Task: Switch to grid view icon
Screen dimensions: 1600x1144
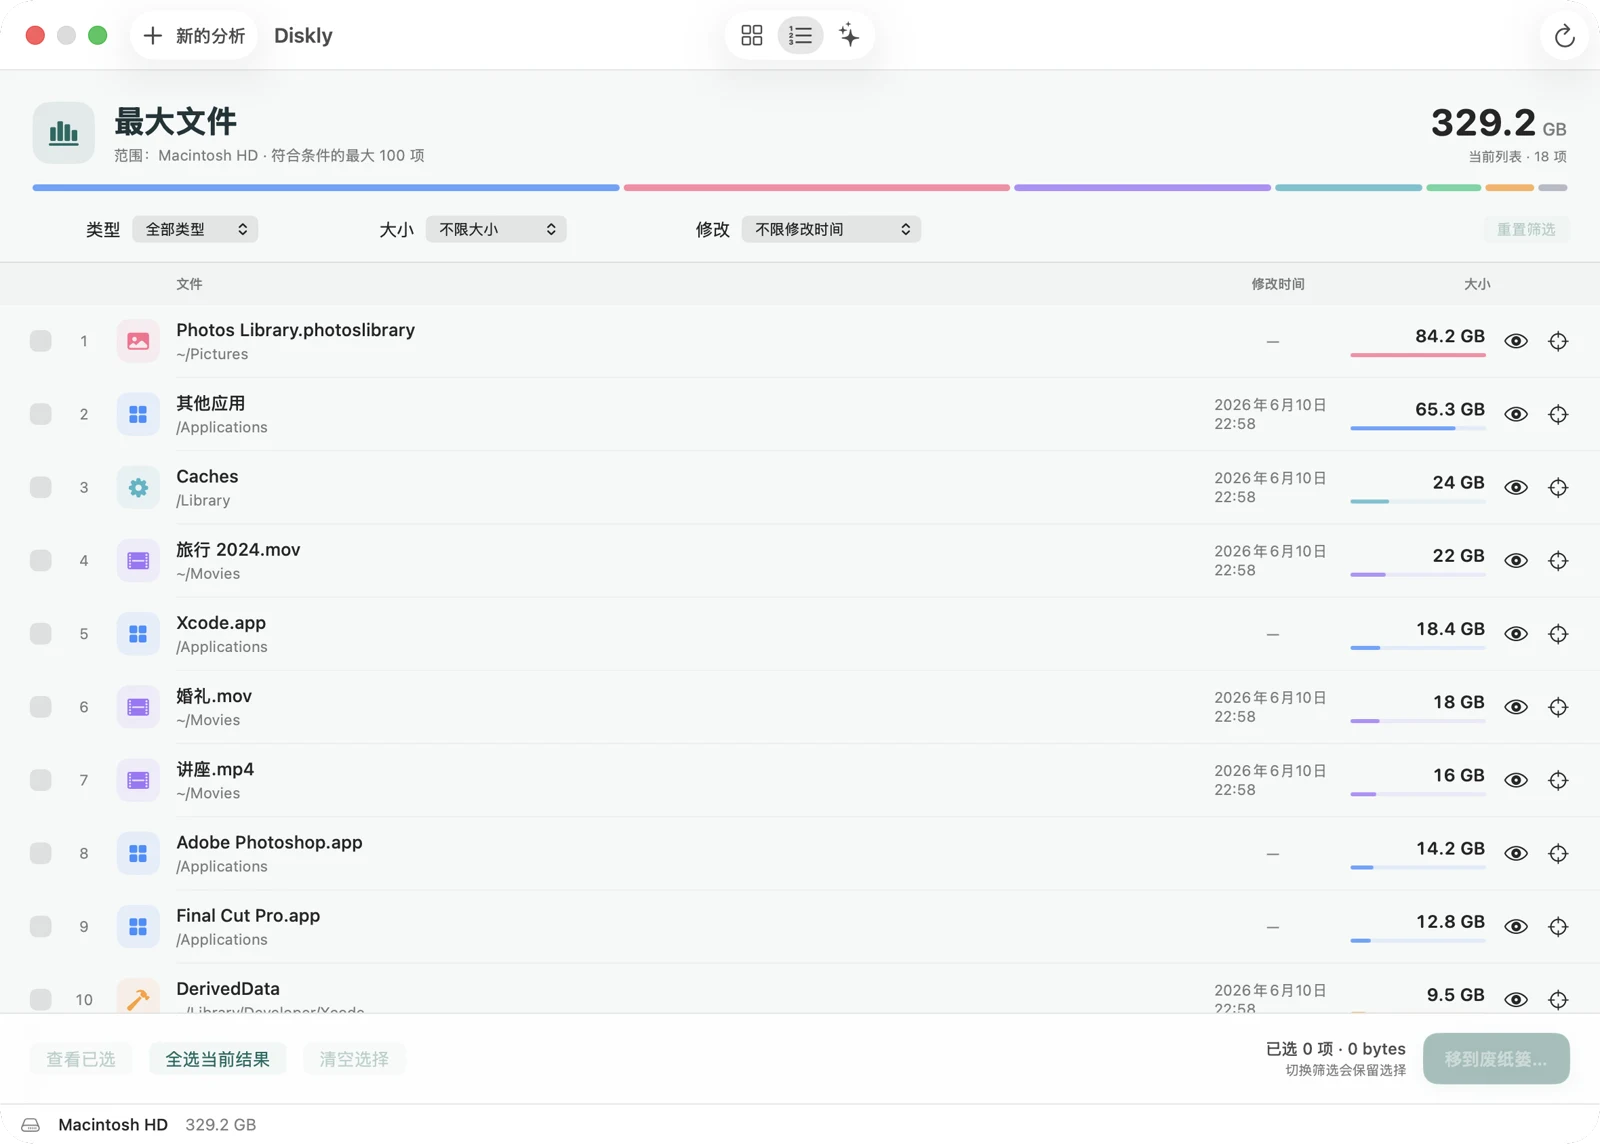Action: [x=752, y=36]
